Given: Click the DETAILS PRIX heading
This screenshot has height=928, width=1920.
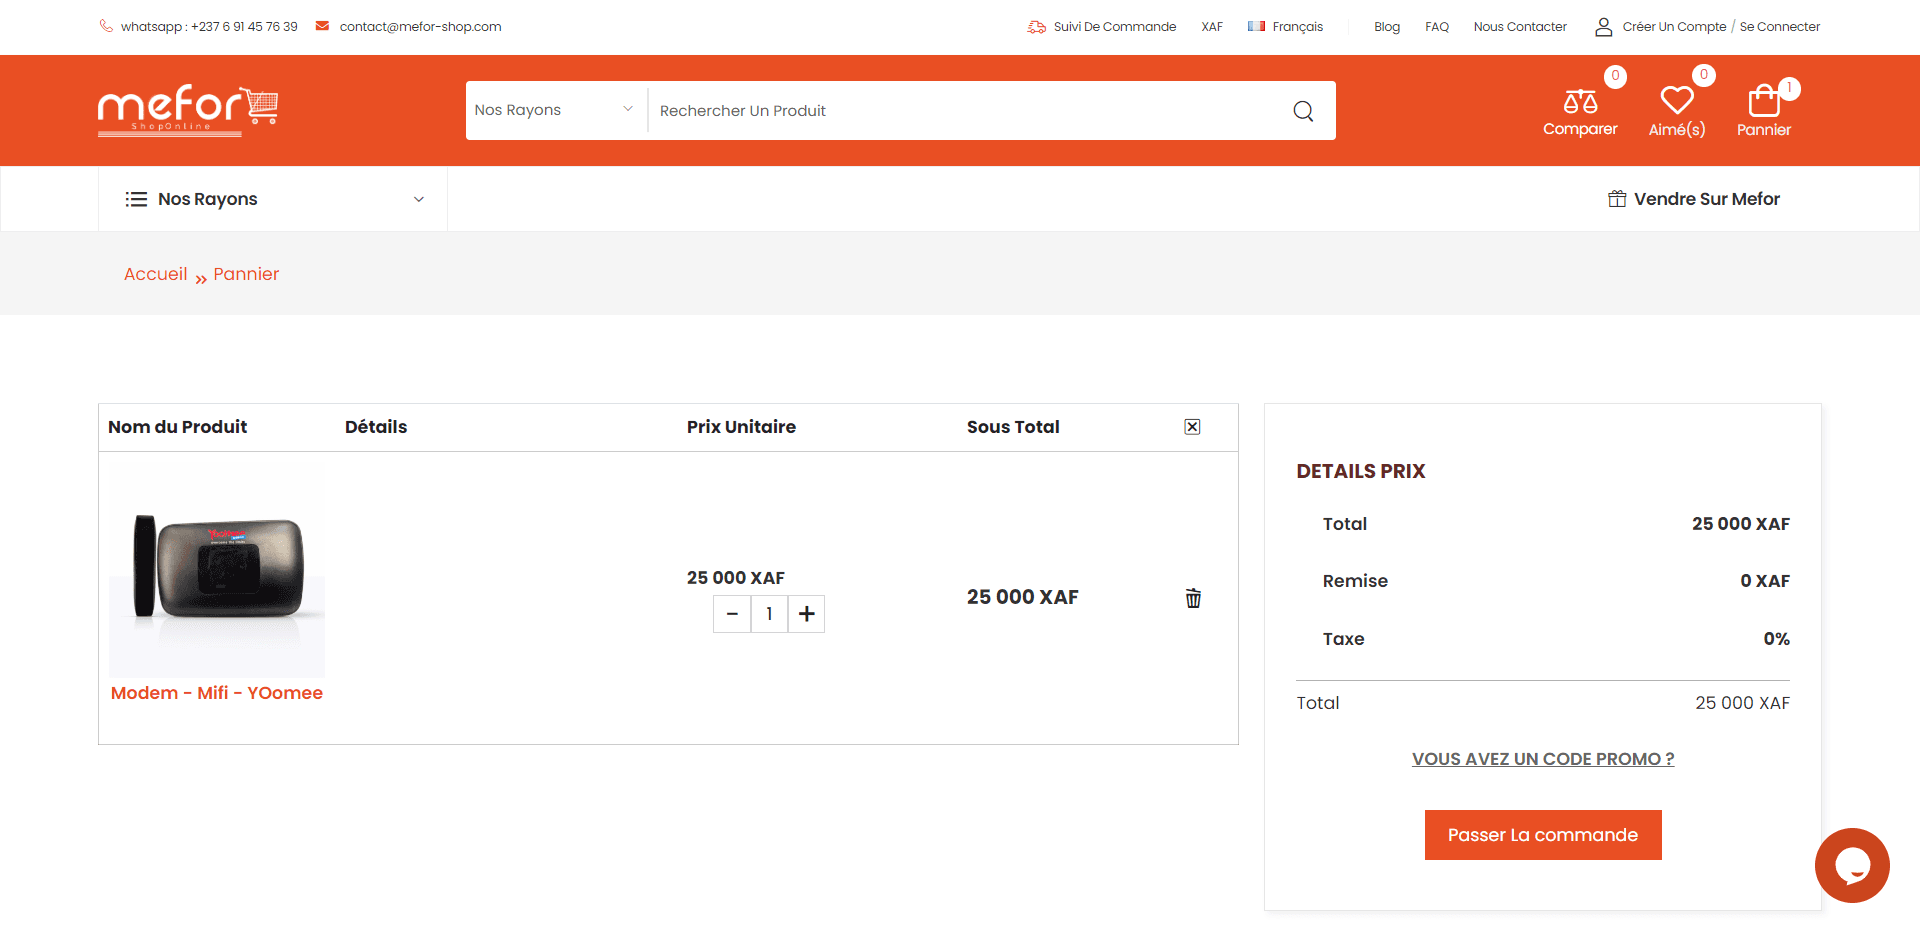Looking at the screenshot, I should tap(1361, 471).
